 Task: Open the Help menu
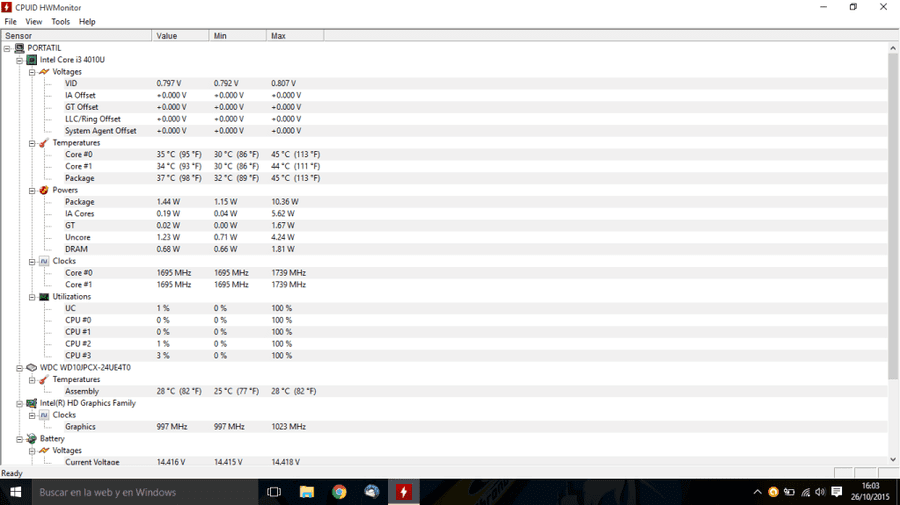(87, 22)
